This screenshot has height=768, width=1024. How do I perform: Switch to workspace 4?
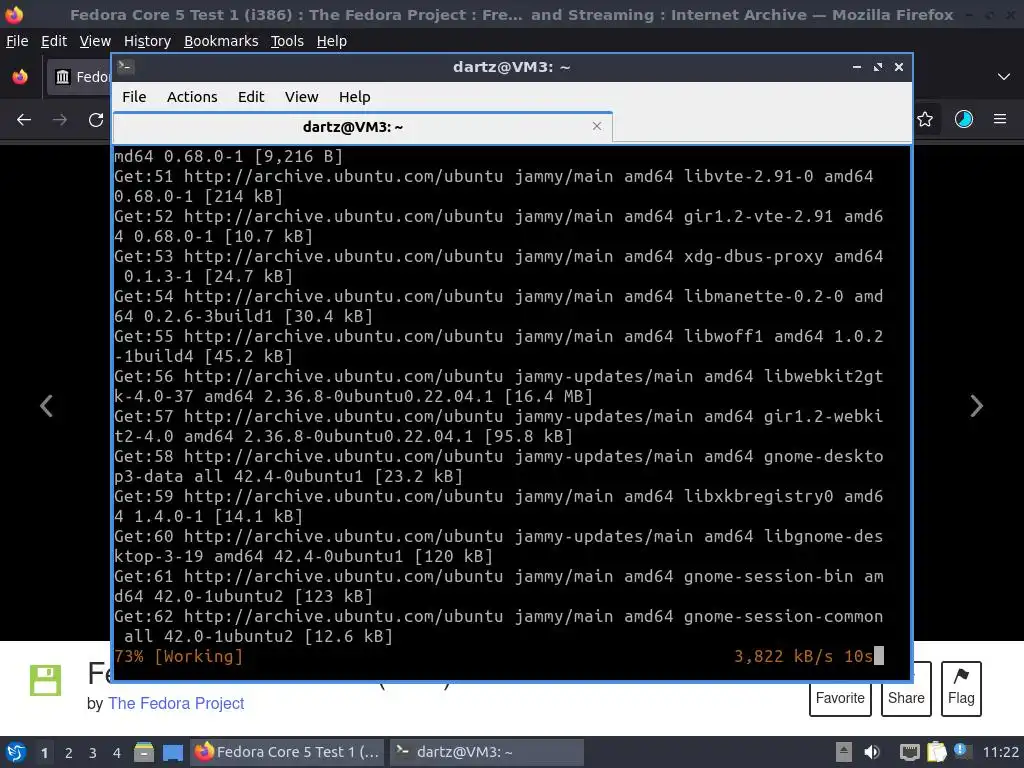(x=117, y=753)
